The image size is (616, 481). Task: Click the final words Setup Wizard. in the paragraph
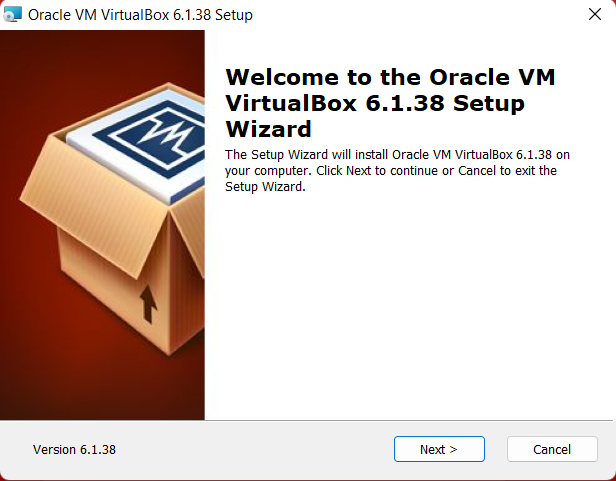(265, 186)
